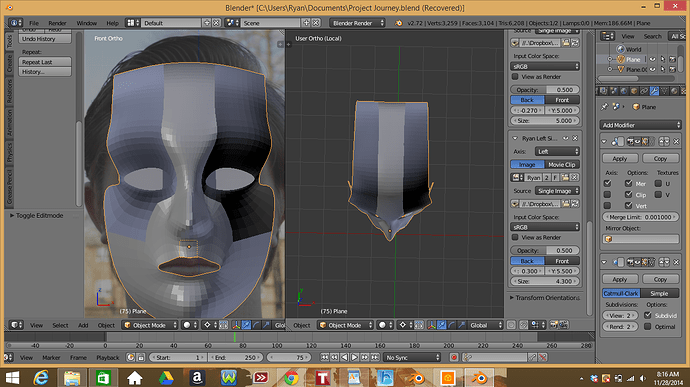The height and width of the screenshot is (387, 690).
Task: Collapse the Mirror modifier panel triangle
Action: (x=604, y=141)
